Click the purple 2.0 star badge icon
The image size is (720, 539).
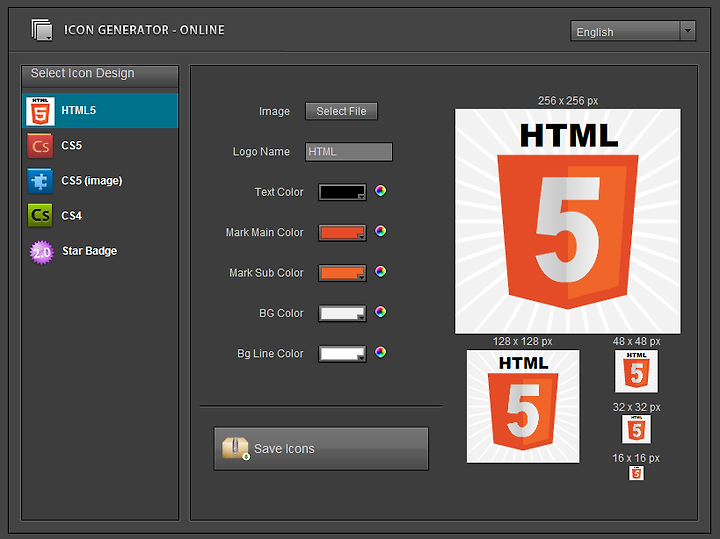(42, 252)
